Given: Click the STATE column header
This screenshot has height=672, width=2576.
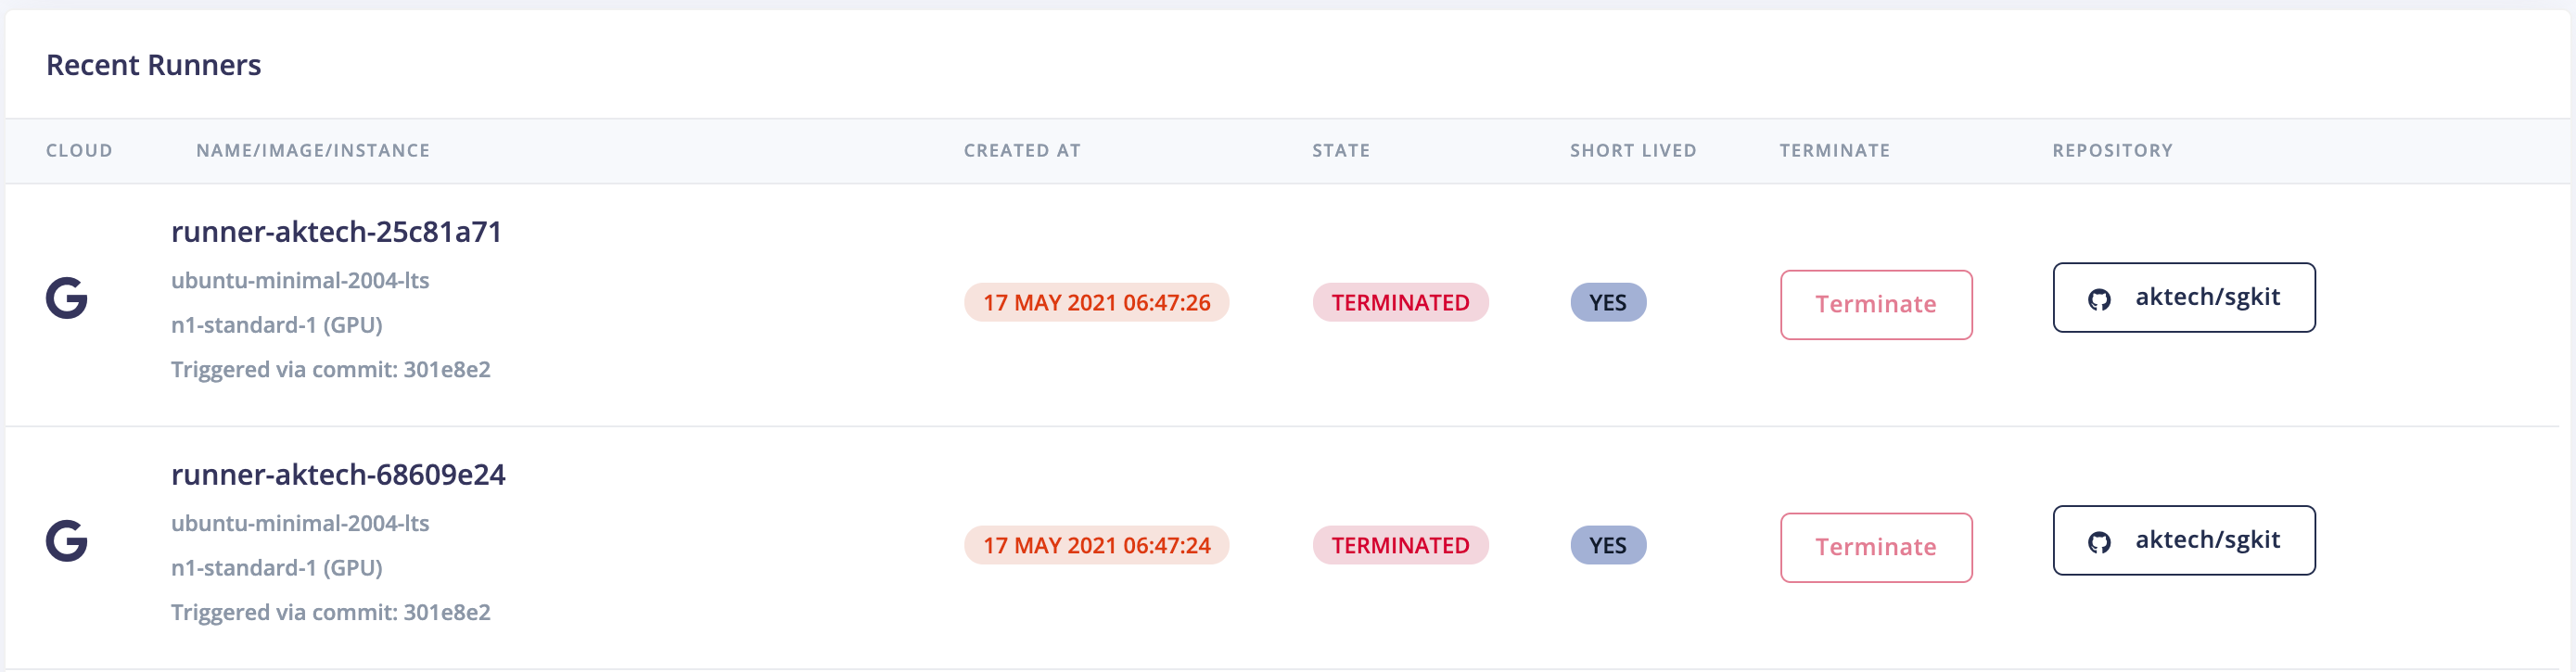Looking at the screenshot, I should click(x=1341, y=150).
